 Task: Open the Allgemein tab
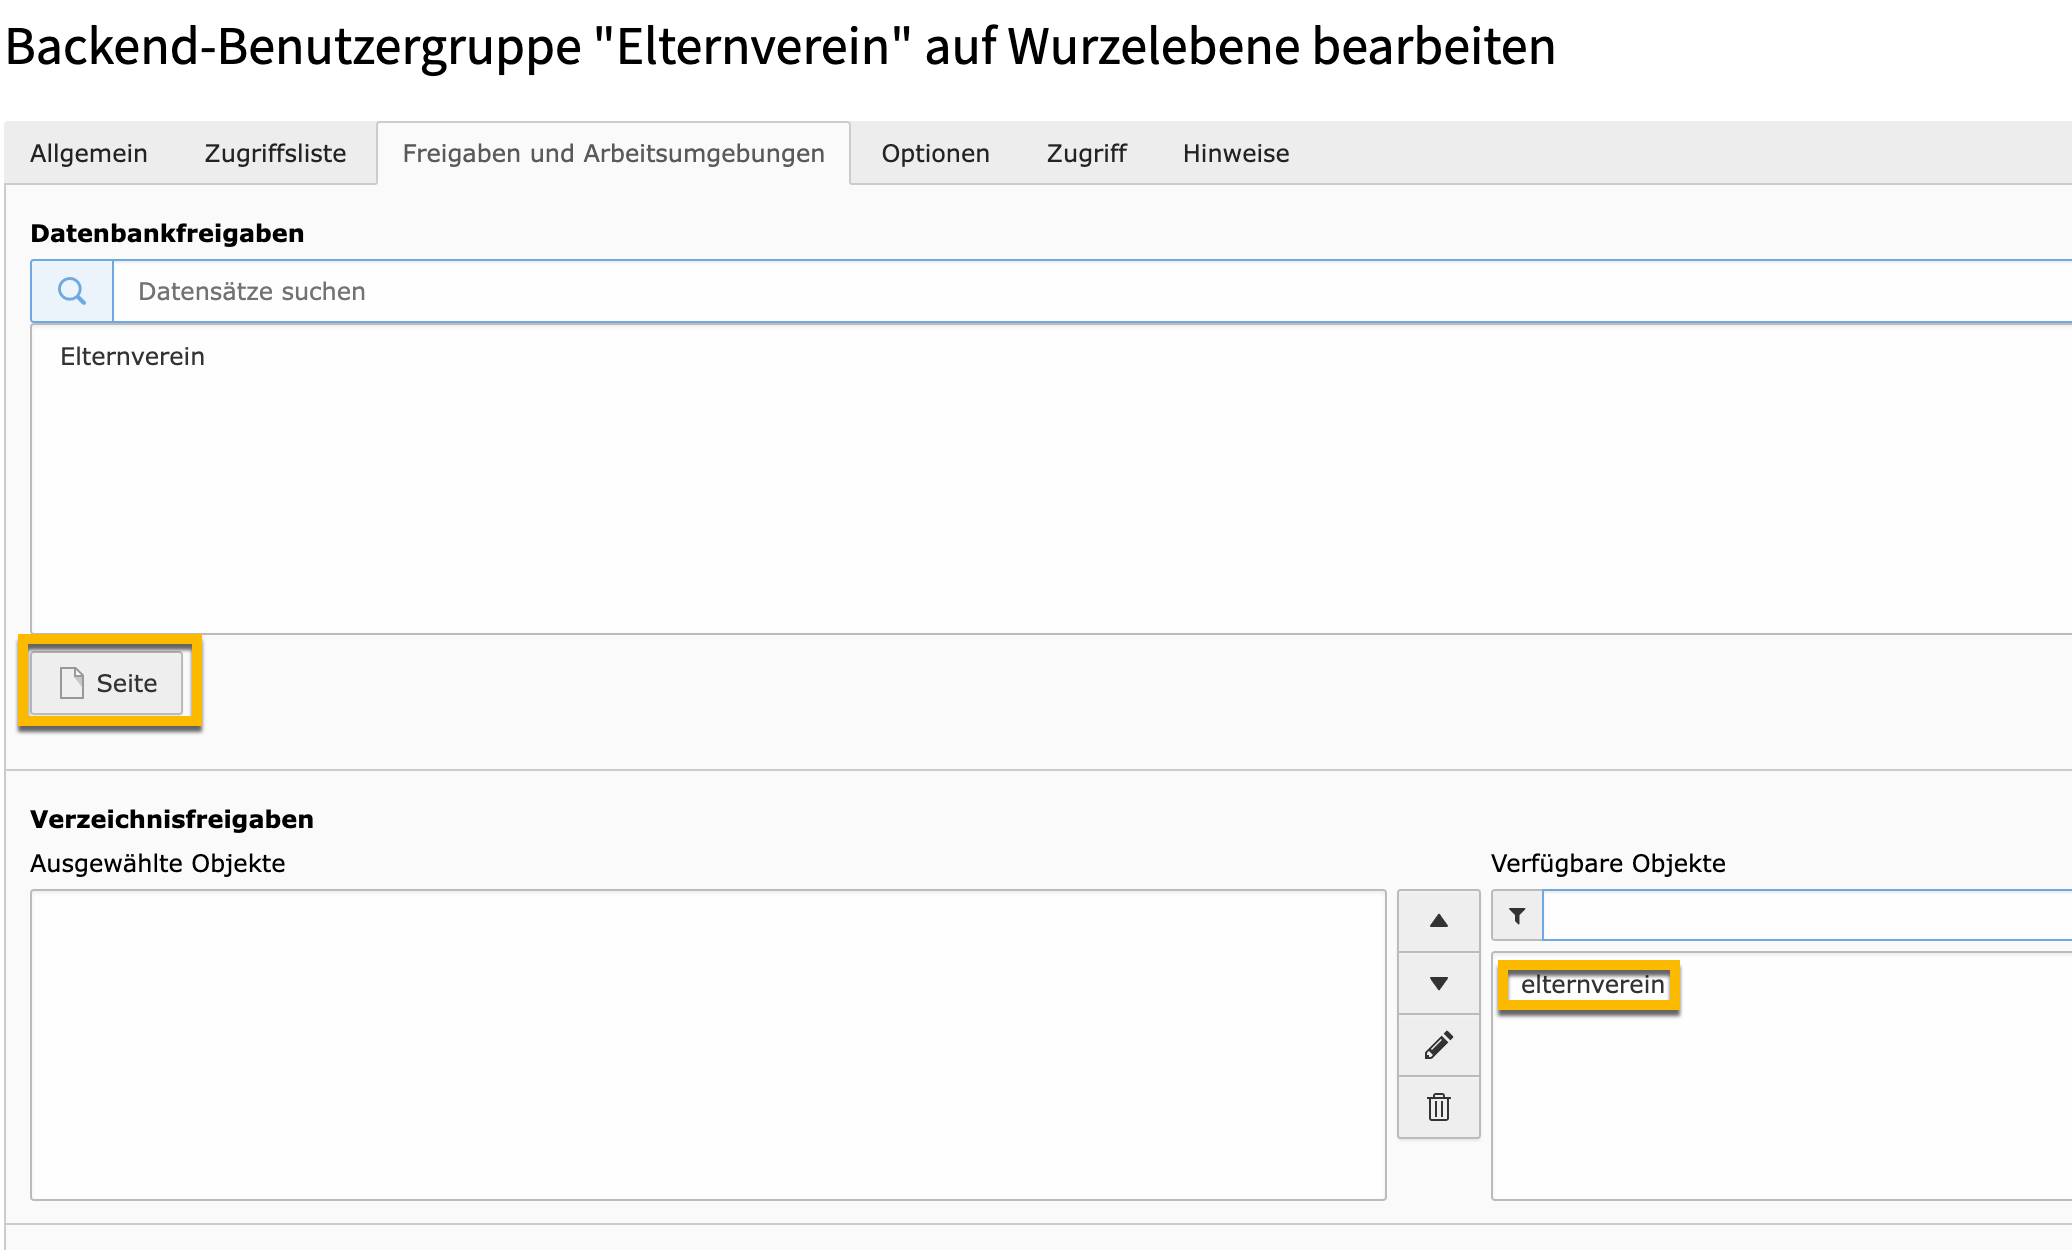[89, 153]
